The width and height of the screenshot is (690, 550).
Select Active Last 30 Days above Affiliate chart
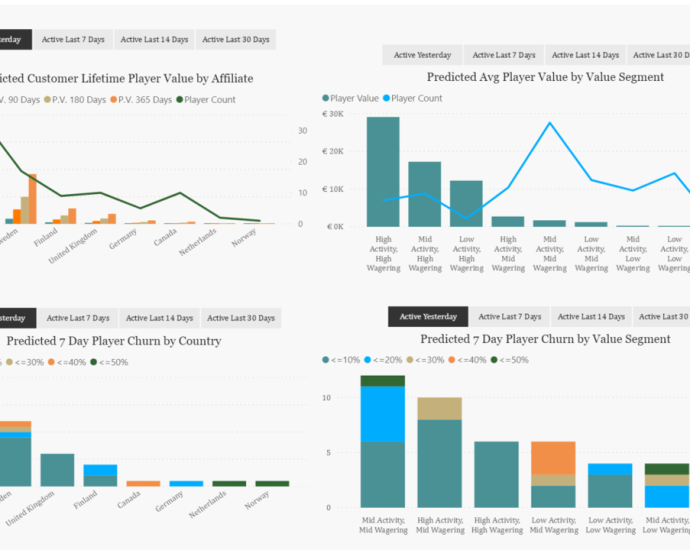[236, 39]
